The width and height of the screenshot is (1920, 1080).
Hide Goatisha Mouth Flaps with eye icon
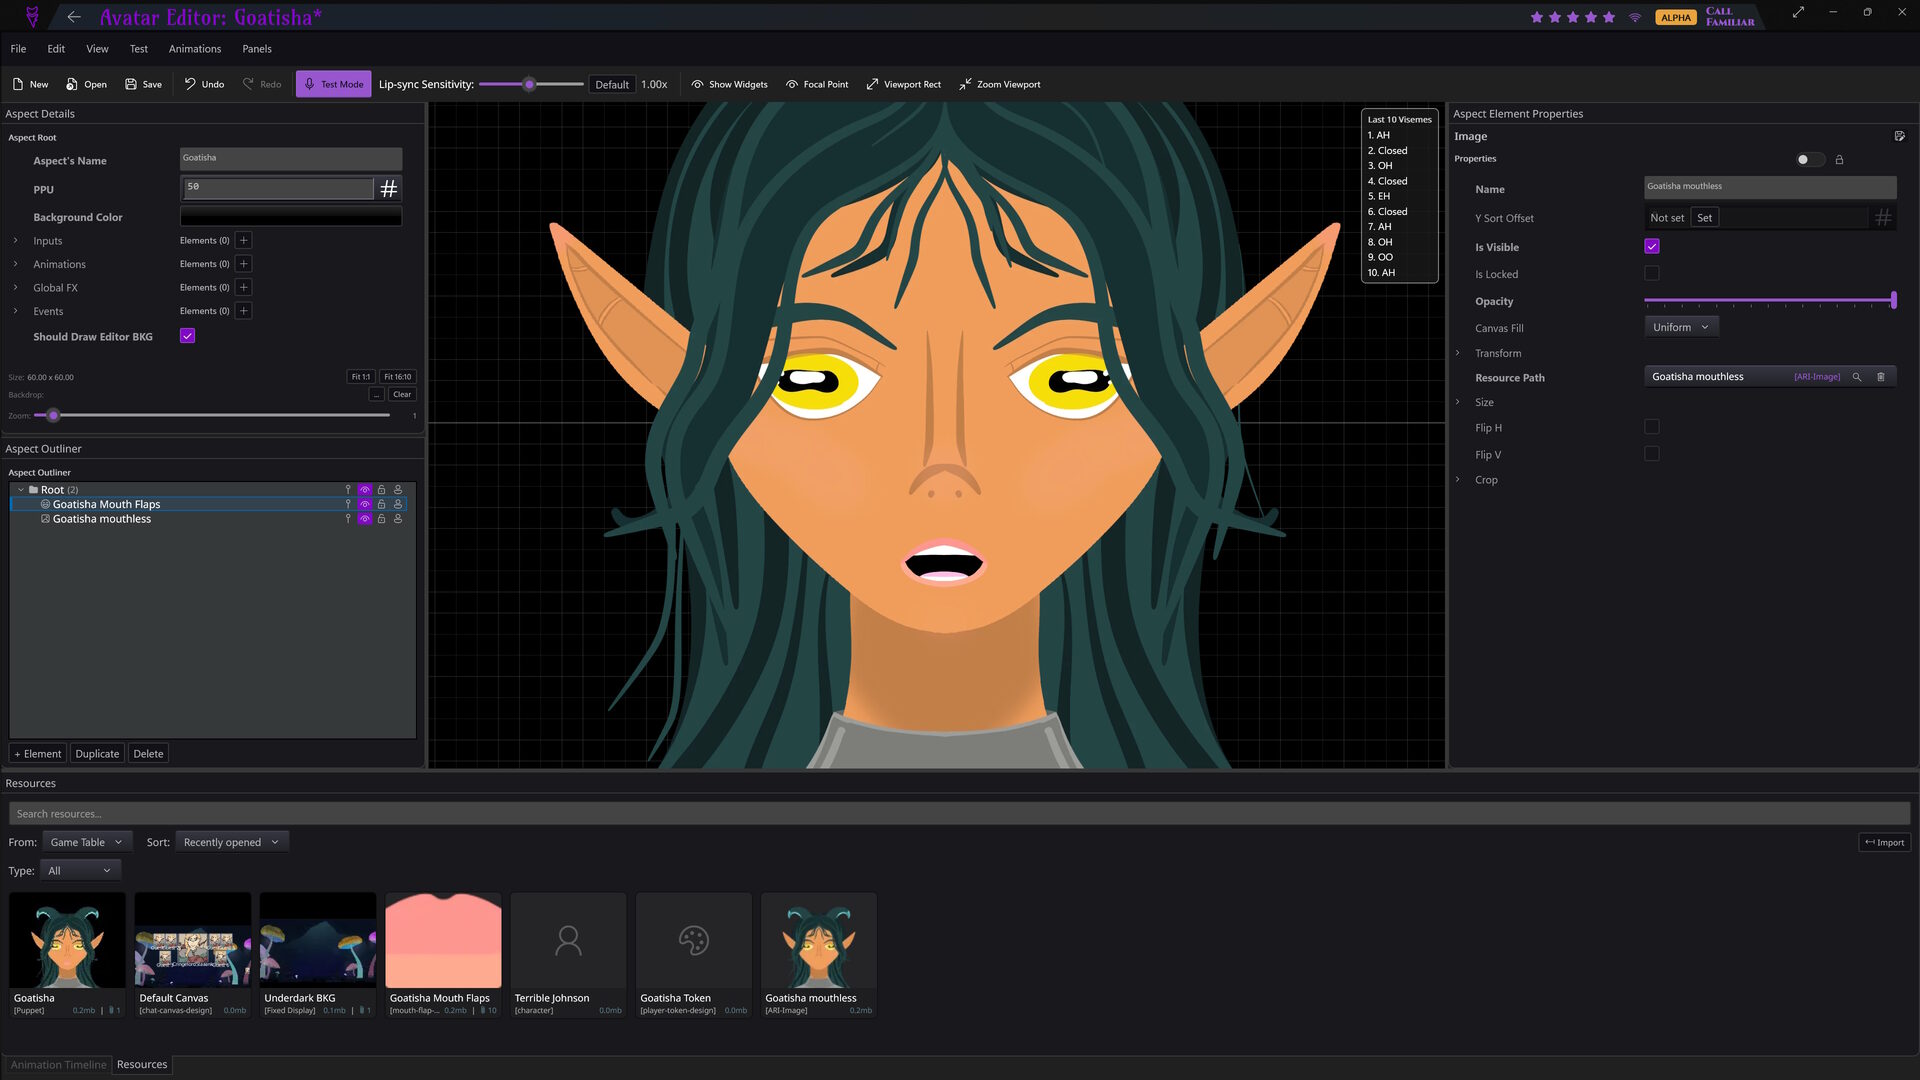(x=365, y=504)
